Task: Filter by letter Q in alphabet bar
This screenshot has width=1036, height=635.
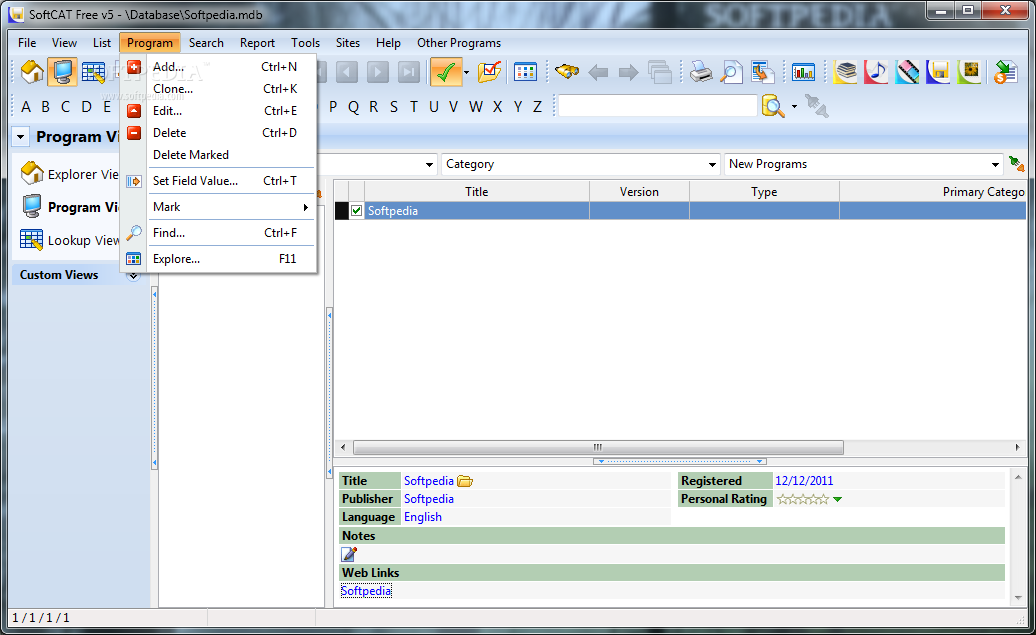Action: (x=353, y=107)
